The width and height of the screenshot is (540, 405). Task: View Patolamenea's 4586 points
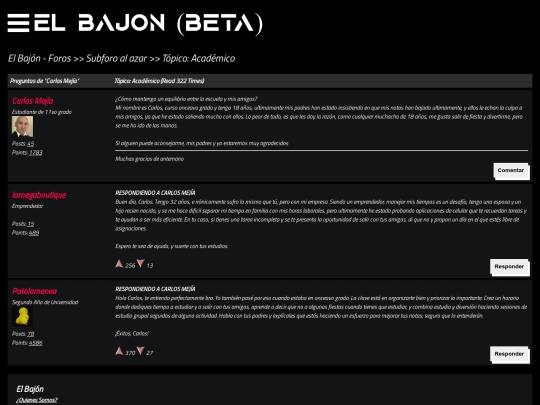tap(35, 343)
